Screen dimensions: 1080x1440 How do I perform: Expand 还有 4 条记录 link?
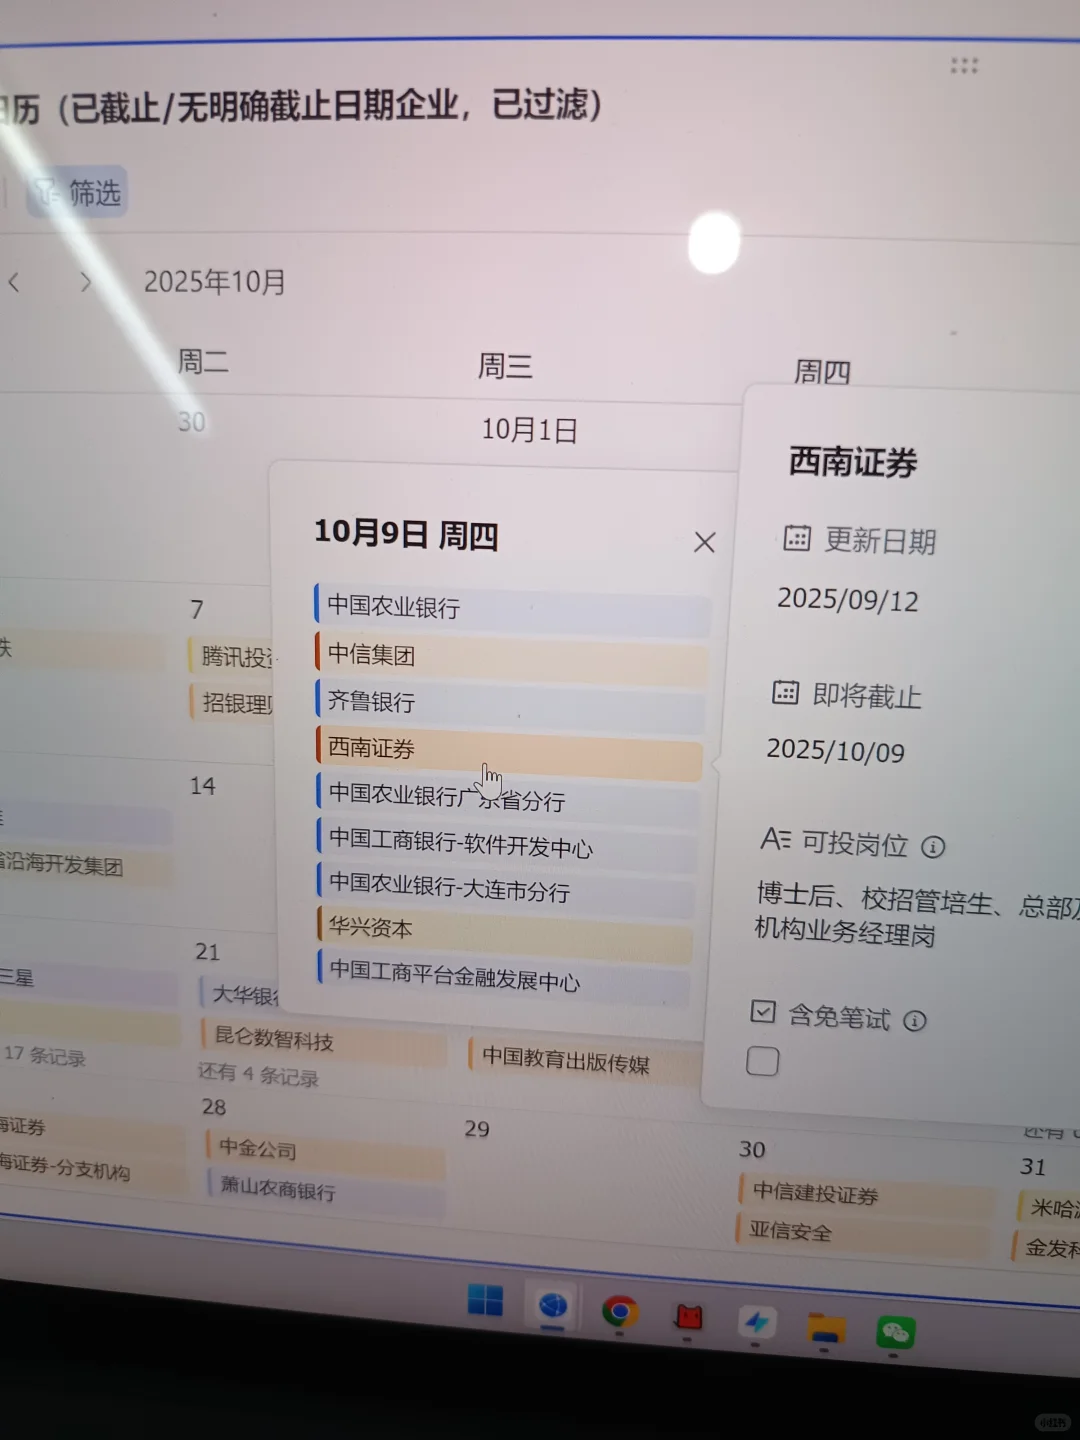pyautogui.click(x=258, y=1075)
